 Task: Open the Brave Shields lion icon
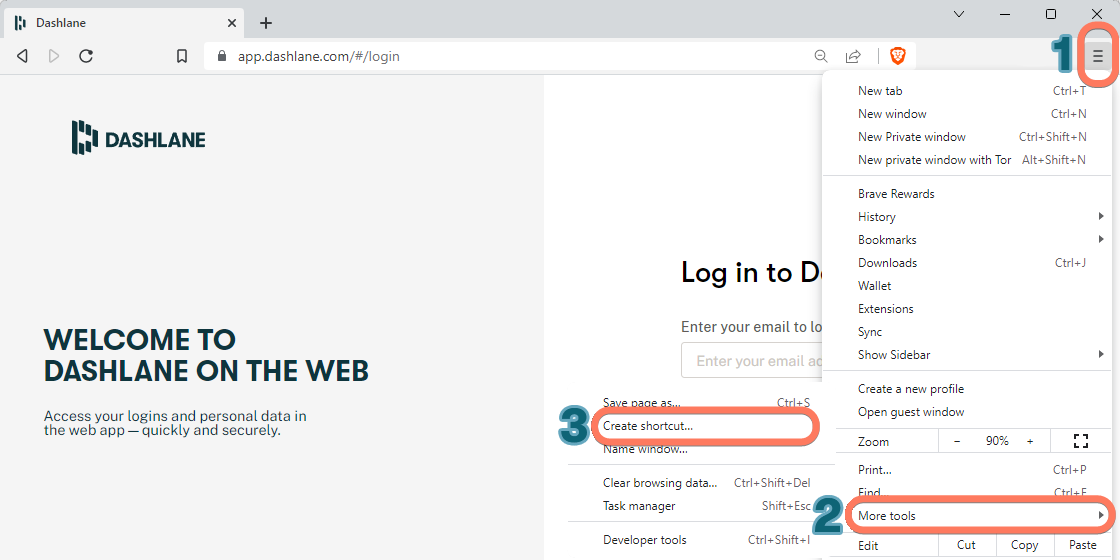point(898,56)
